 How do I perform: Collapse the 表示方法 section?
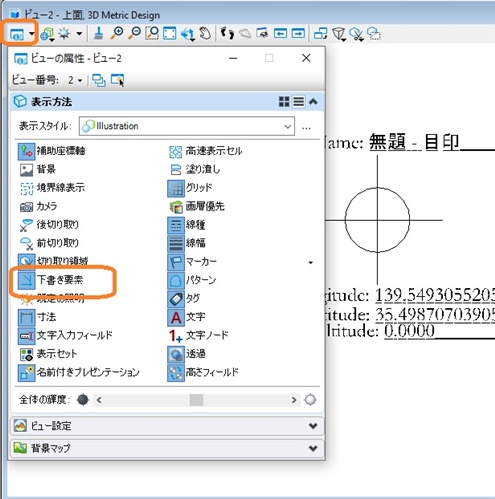tap(313, 101)
